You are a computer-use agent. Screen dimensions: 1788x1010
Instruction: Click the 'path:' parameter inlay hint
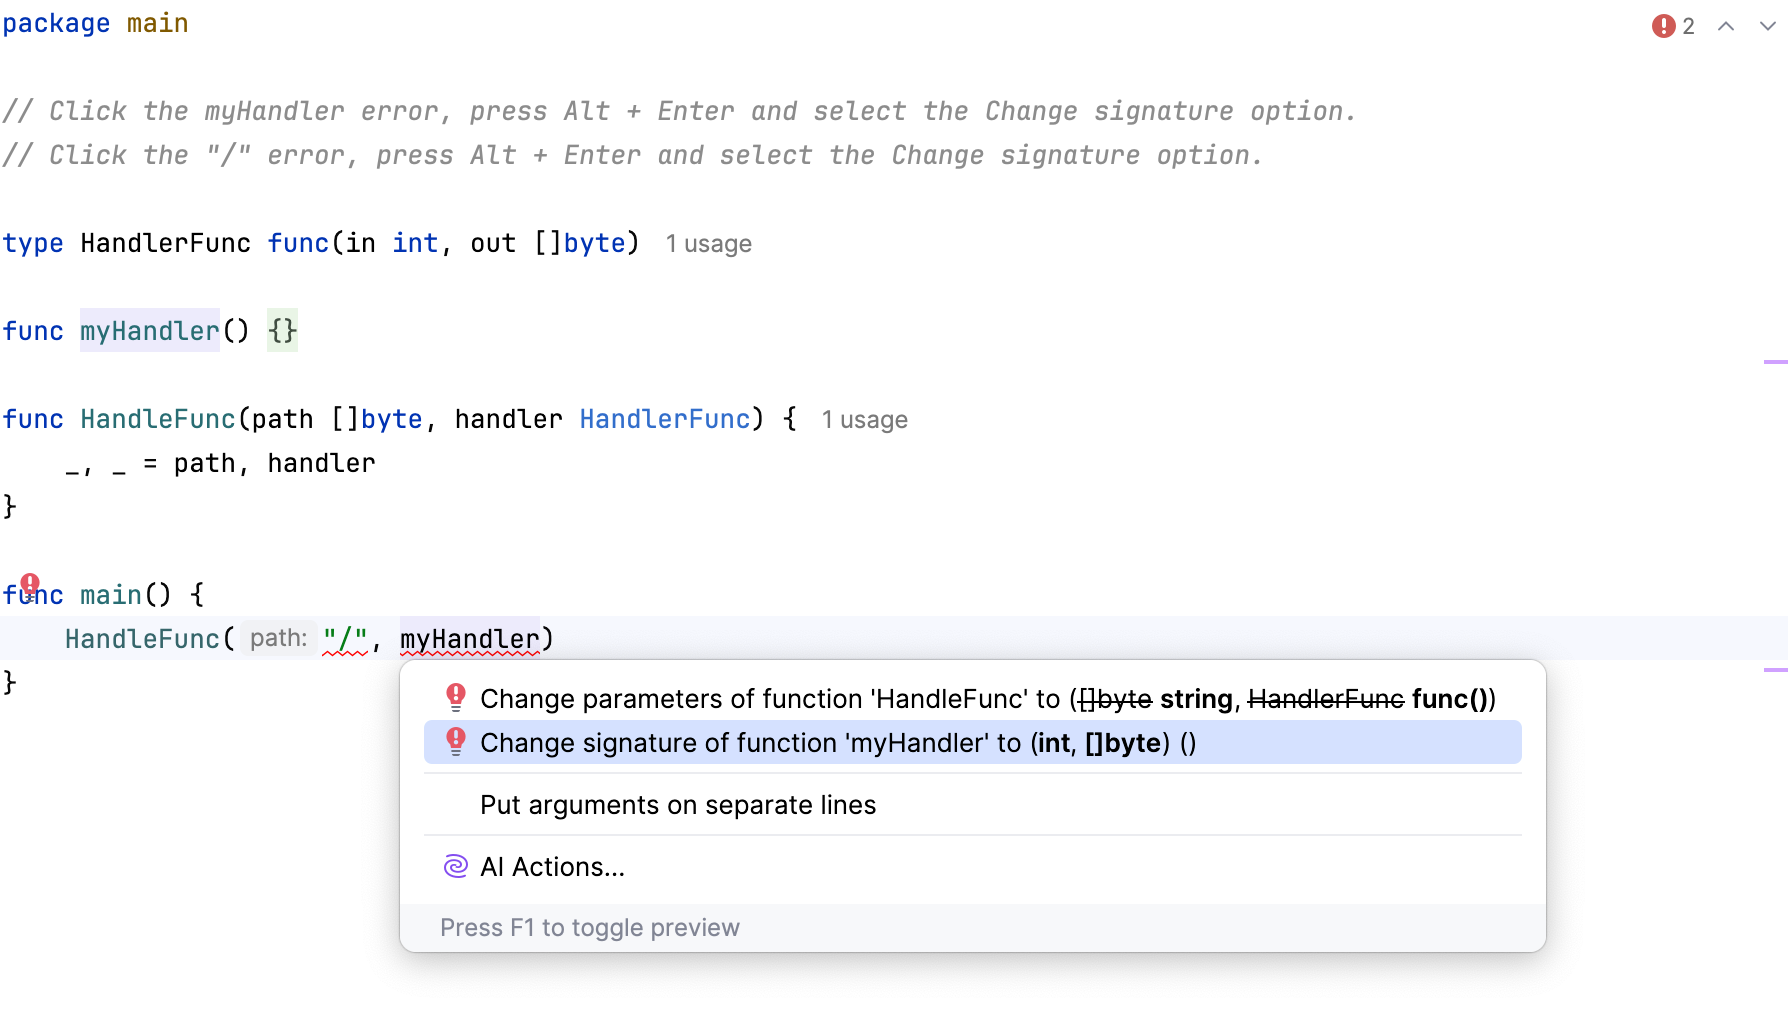(279, 638)
